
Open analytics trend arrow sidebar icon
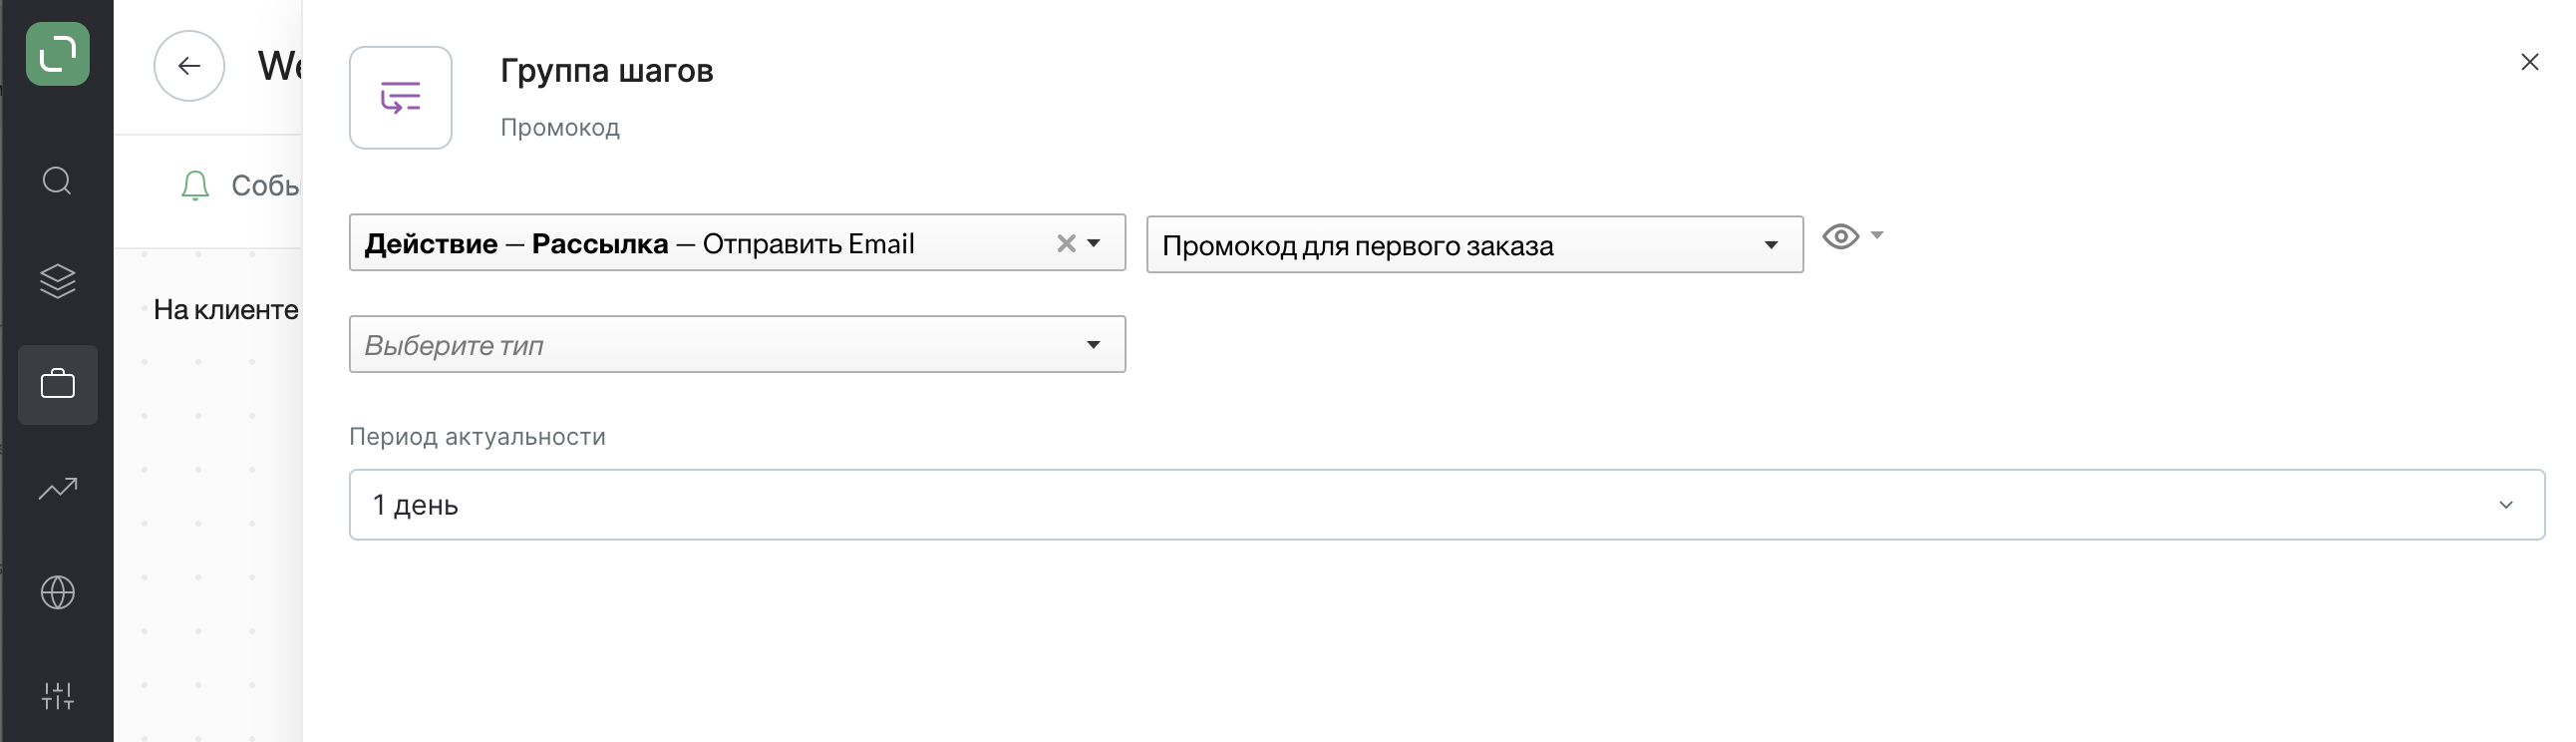coord(57,488)
